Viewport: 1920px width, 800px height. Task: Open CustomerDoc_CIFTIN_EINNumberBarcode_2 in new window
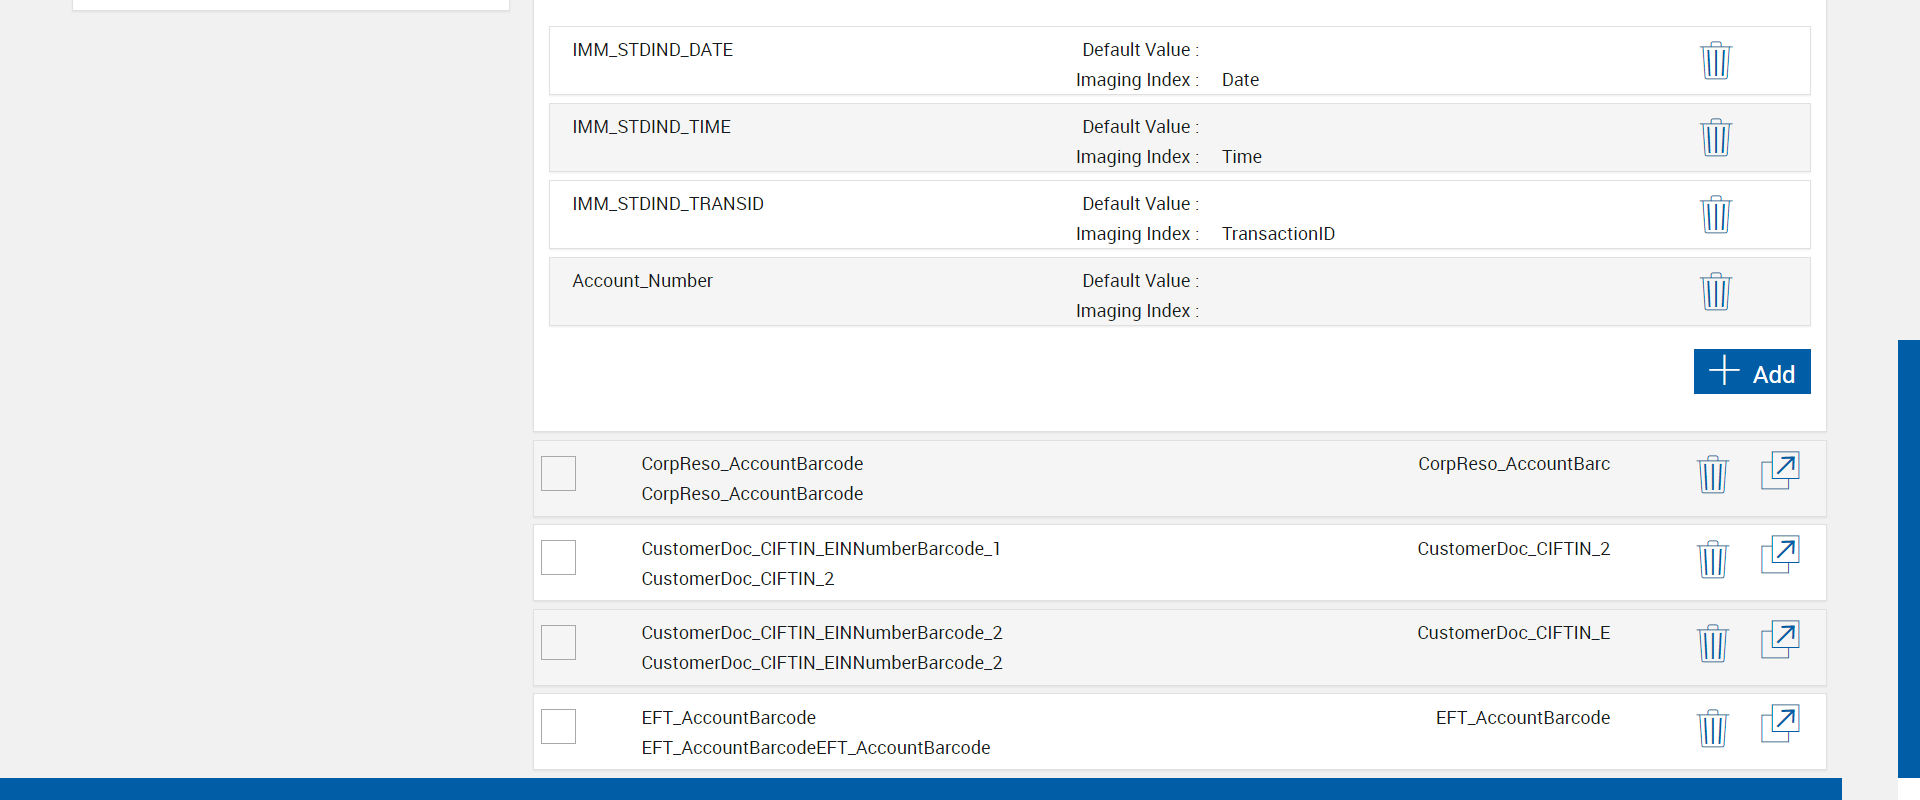tap(1780, 639)
